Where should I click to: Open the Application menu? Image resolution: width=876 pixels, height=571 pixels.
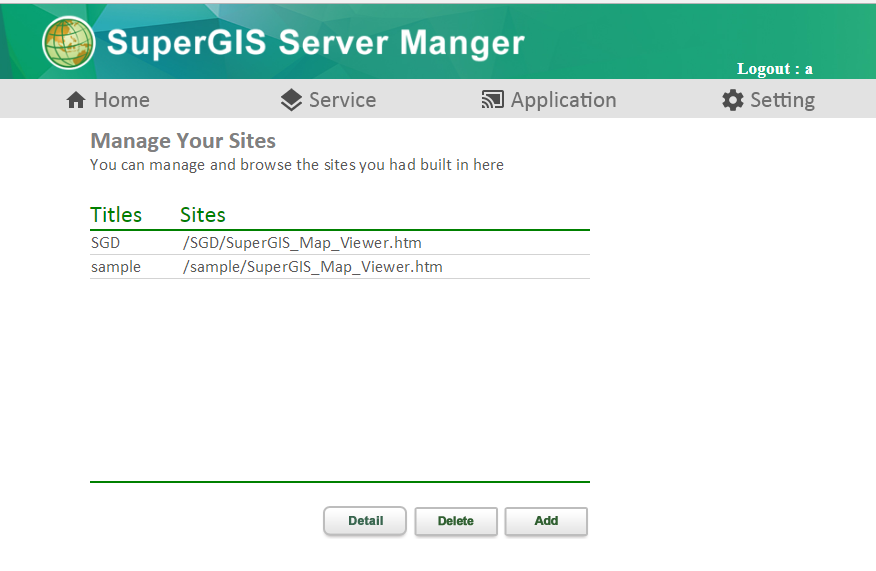pyautogui.click(x=549, y=100)
